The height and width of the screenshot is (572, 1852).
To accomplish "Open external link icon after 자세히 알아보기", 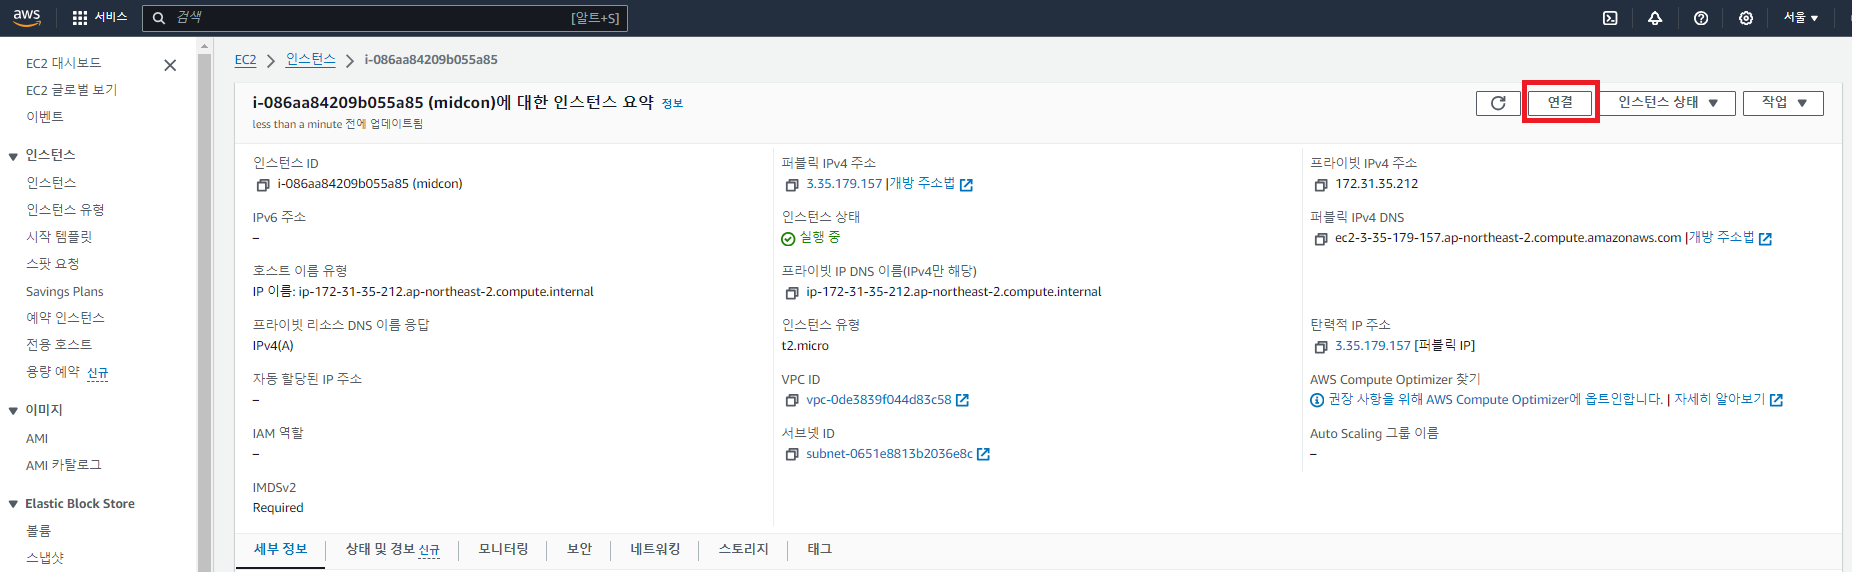I will [x=1776, y=400].
